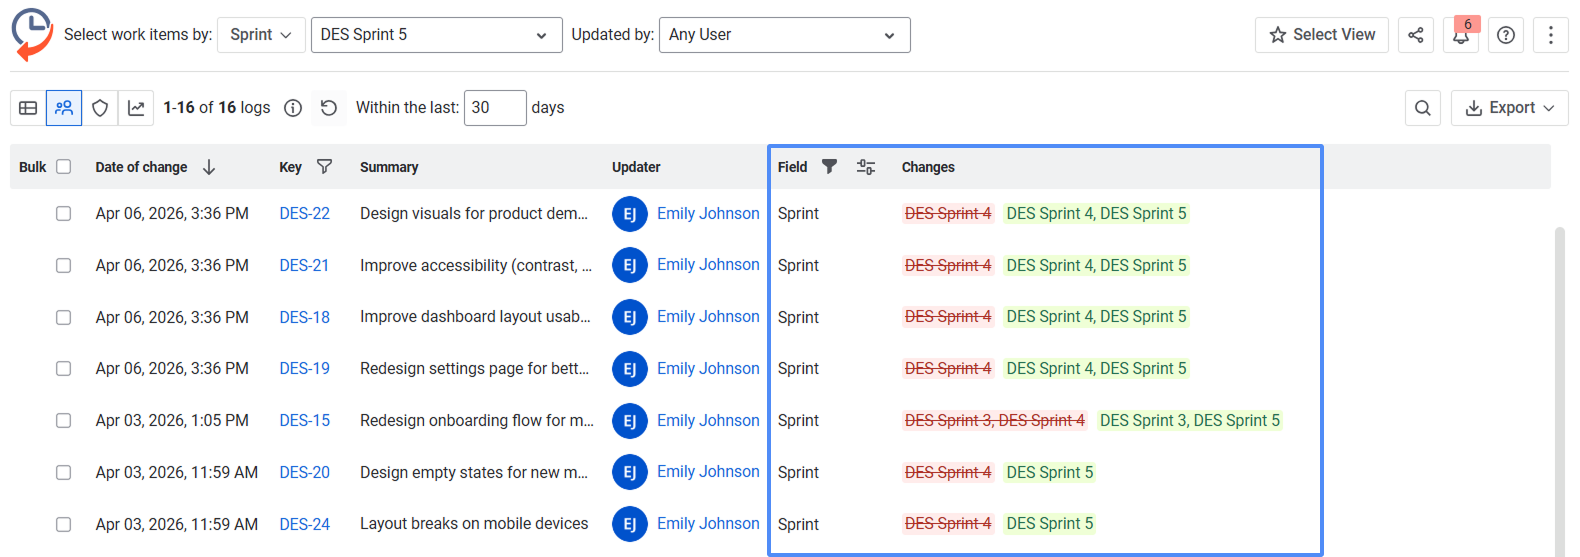Click the Select View button
Screen dimensions: 1580x557
tap(1321, 35)
